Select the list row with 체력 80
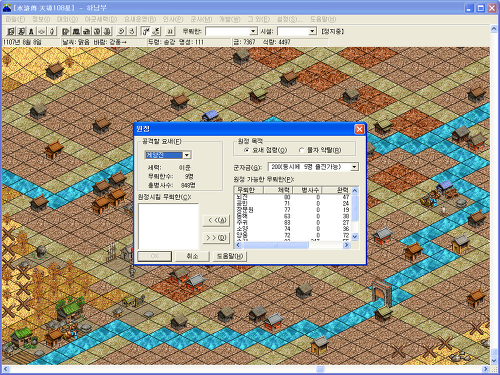Image resolution: width=500 pixels, height=375 pixels. tap(293, 197)
